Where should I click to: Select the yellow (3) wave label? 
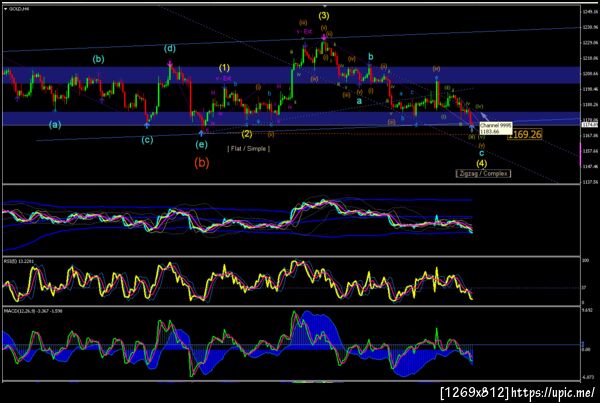click(x=324, y=16)
